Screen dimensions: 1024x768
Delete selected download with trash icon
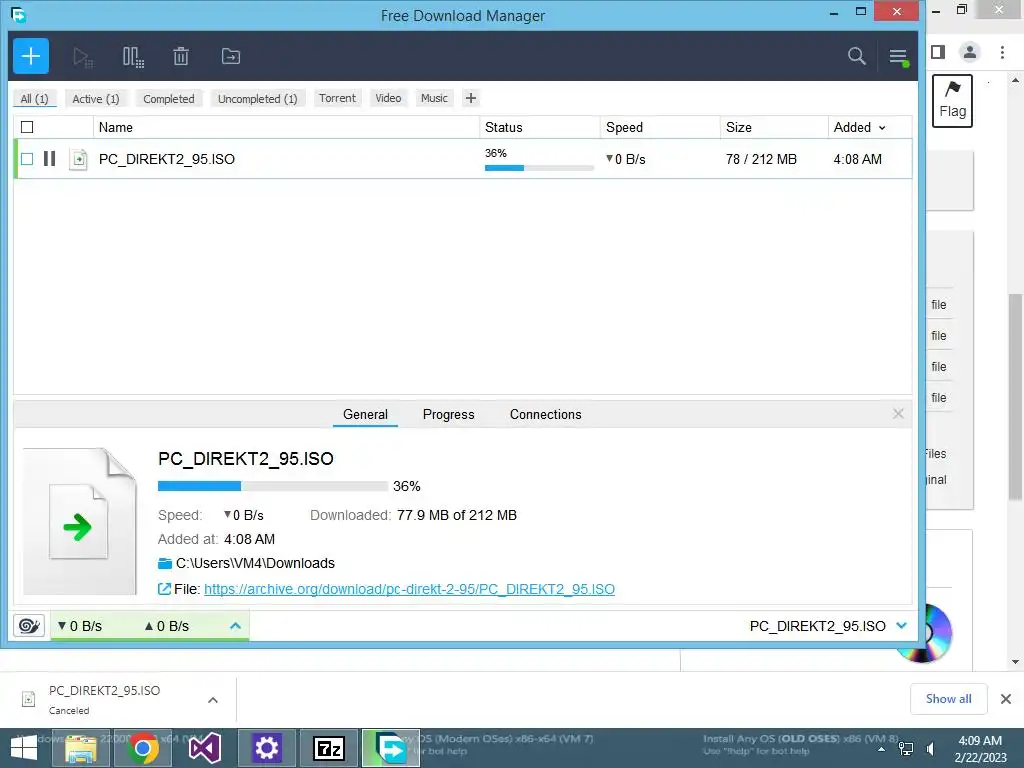point(181,56)
